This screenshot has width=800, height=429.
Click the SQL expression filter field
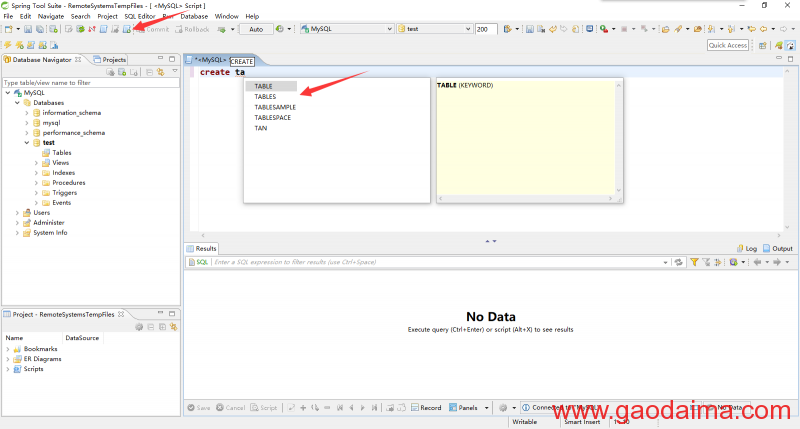point(439,262)
